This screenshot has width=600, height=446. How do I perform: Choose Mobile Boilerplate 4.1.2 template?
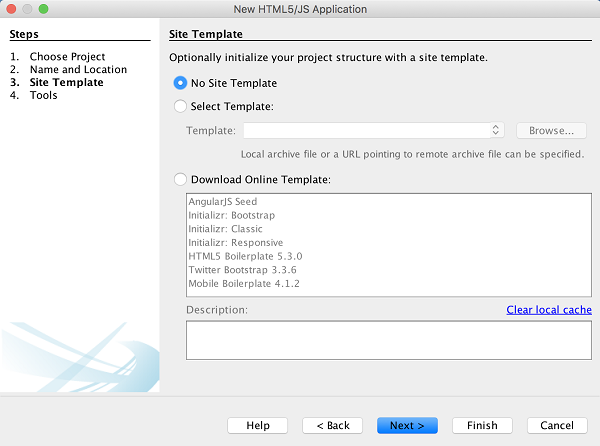click(244, 284)
